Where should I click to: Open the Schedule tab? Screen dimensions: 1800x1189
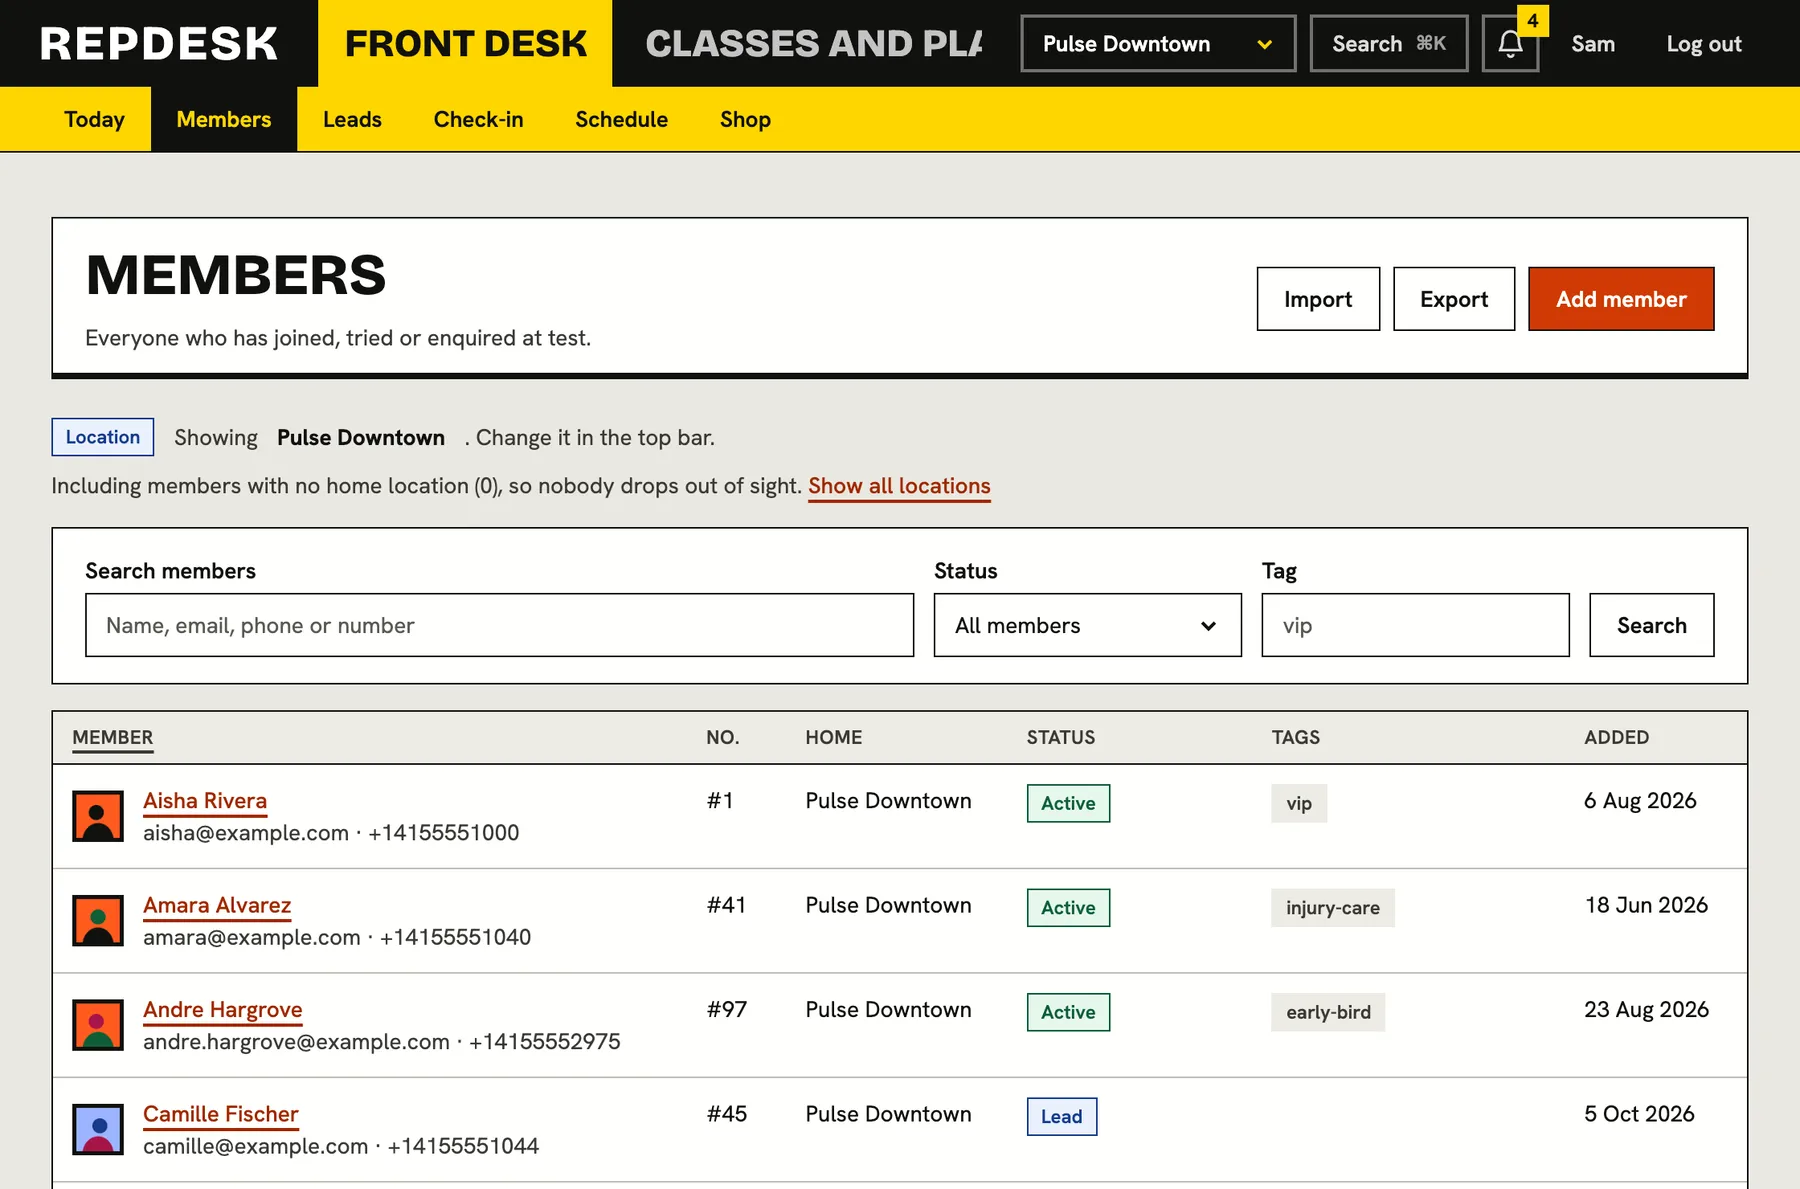pyautogui.click(x=621, y=119)
